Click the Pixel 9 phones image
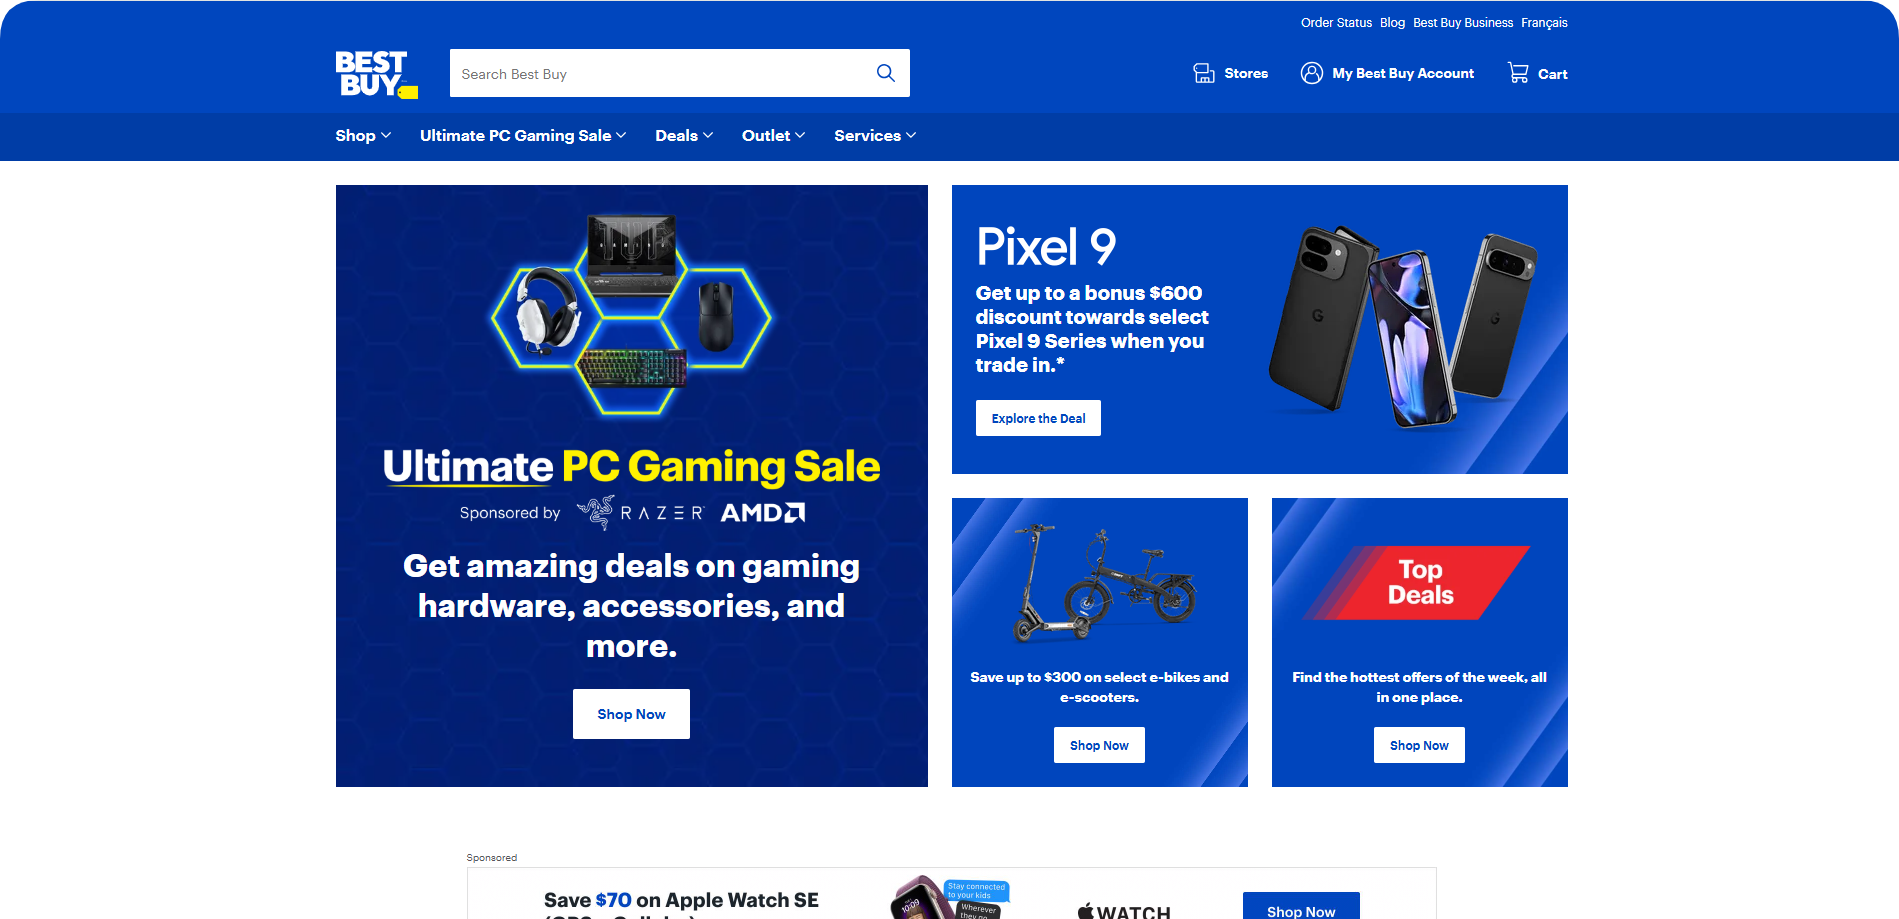The height and width of the screenshot is (919, 1899). 1402,327
